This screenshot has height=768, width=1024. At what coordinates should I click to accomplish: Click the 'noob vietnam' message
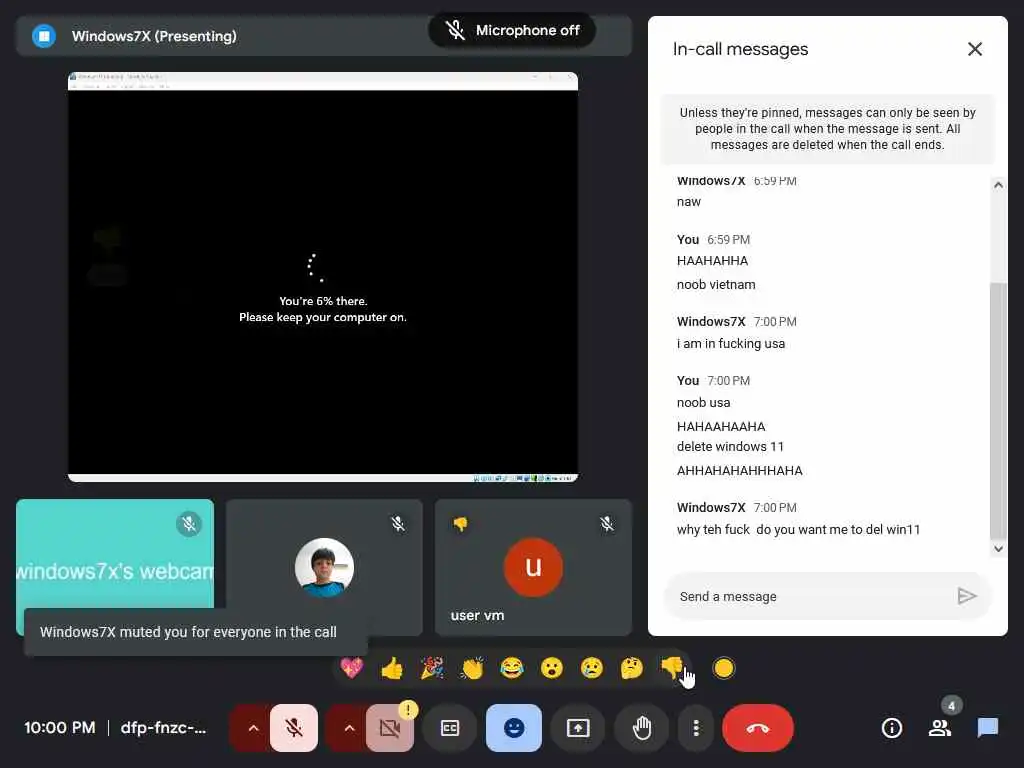(716, 285)
